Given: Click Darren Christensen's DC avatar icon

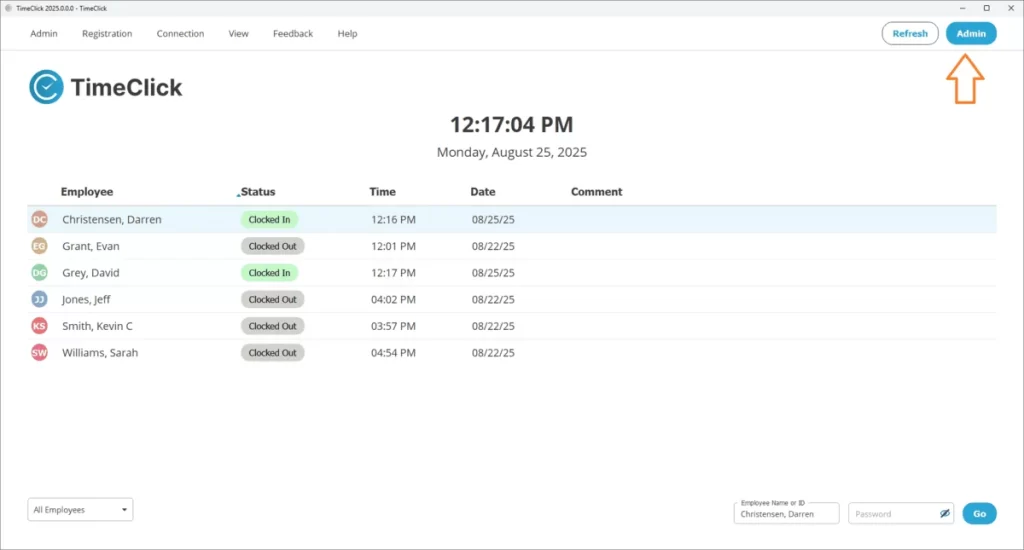Looking at the screenshot, I should (39, 219).
